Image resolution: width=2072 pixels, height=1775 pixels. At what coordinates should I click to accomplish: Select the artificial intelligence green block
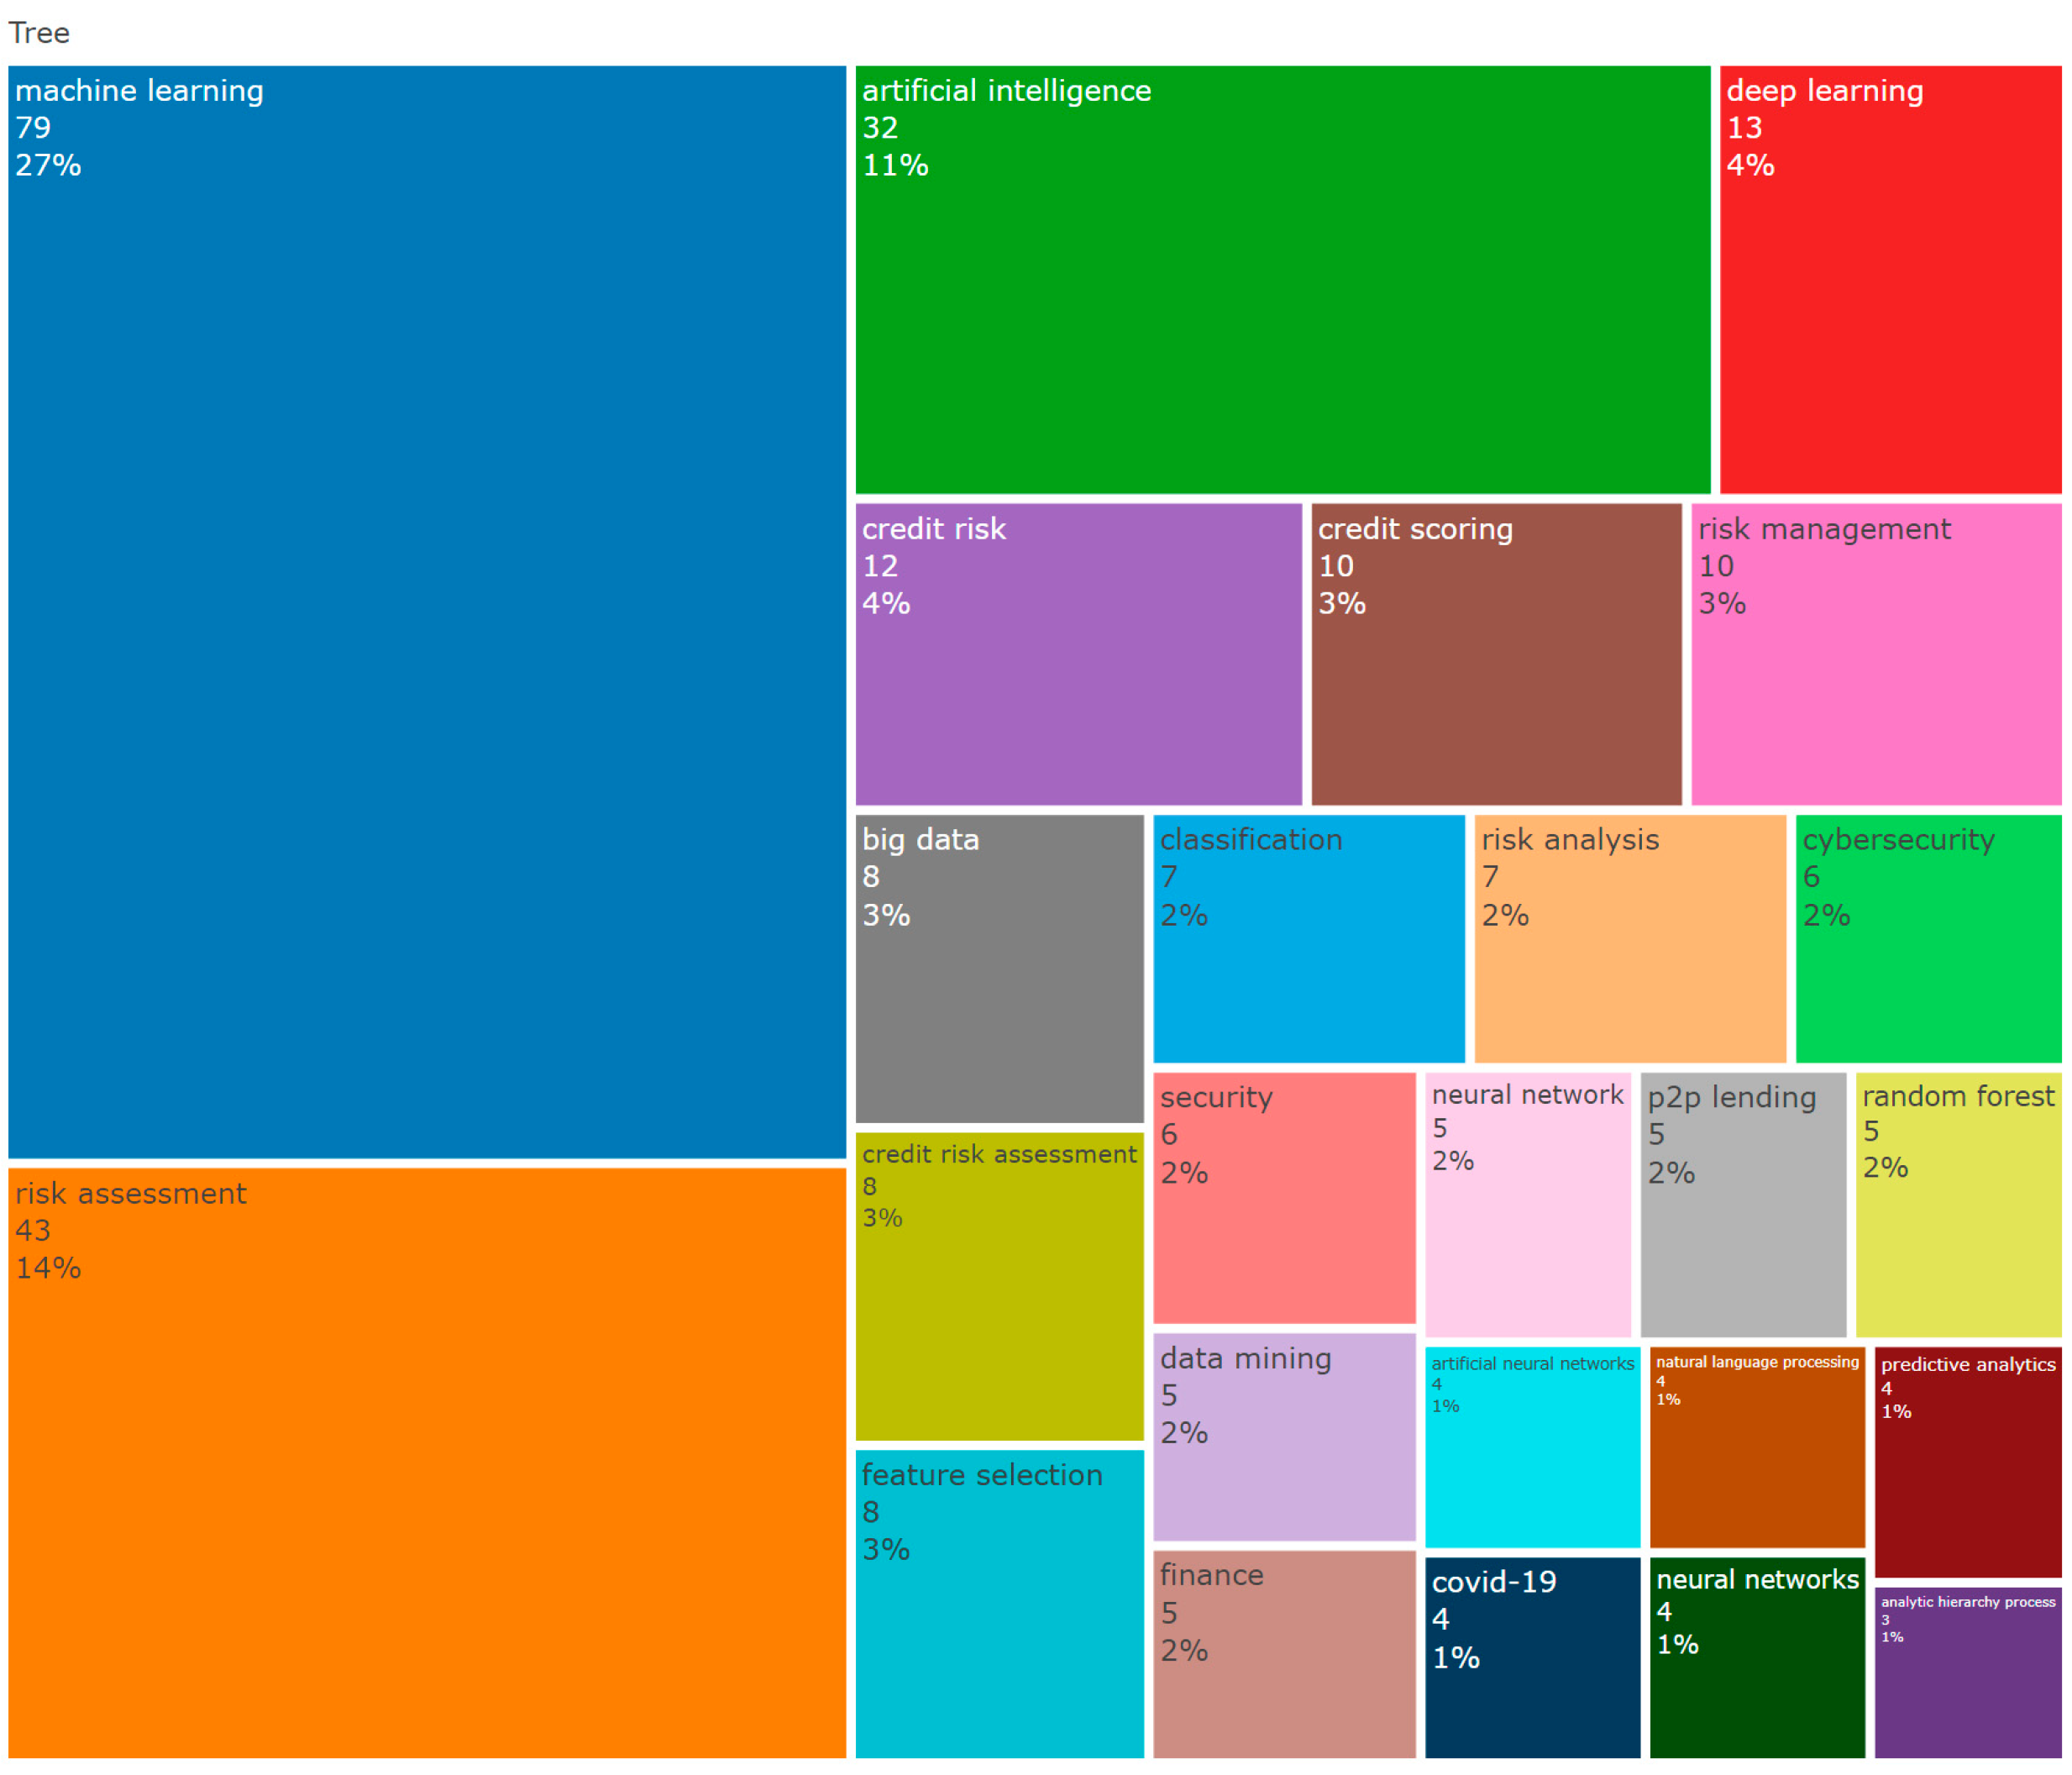(1282, 280)
